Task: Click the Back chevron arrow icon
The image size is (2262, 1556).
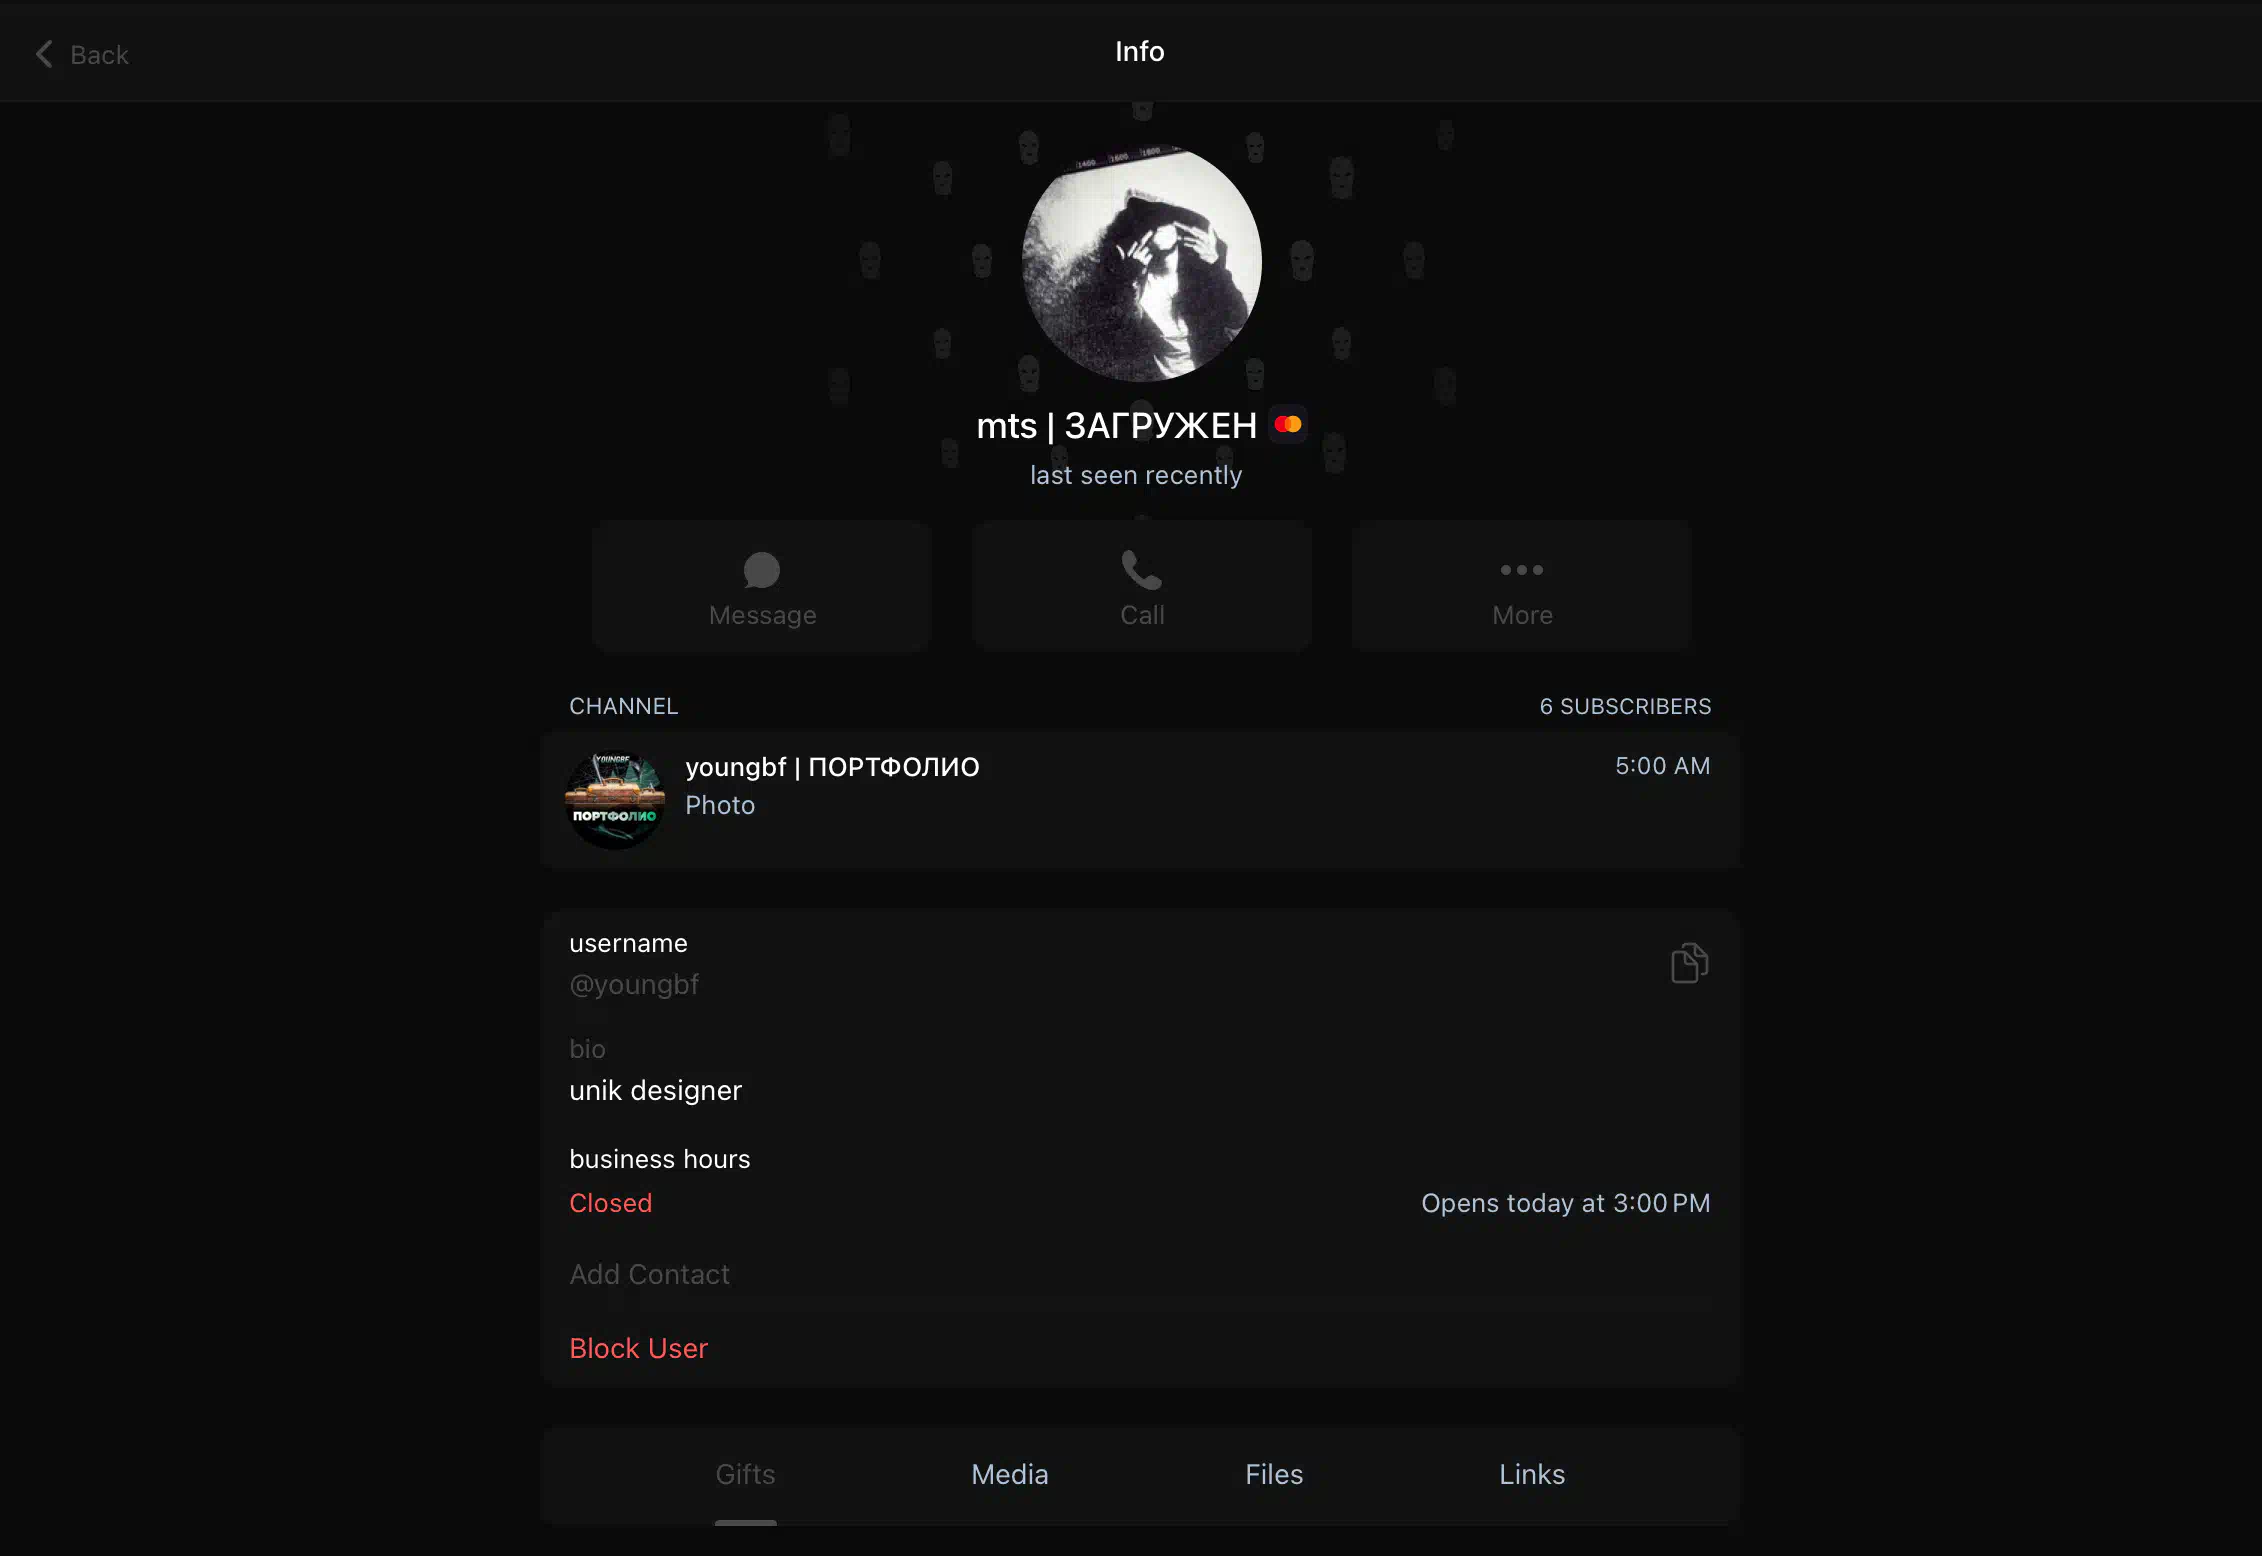Action: [44, 54]
